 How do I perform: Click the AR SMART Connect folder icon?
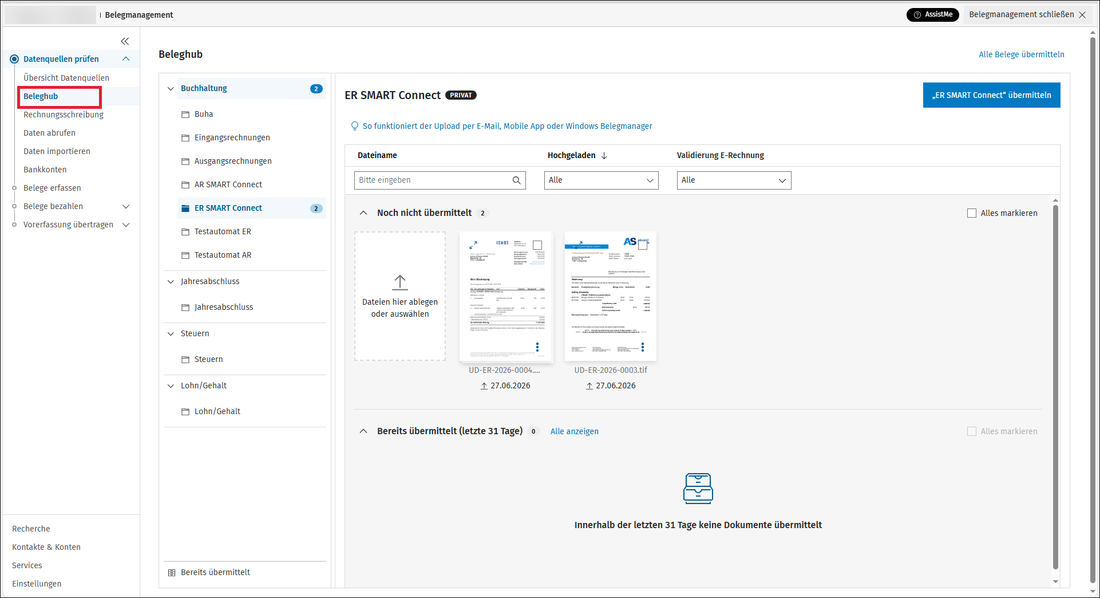point(185,185)
